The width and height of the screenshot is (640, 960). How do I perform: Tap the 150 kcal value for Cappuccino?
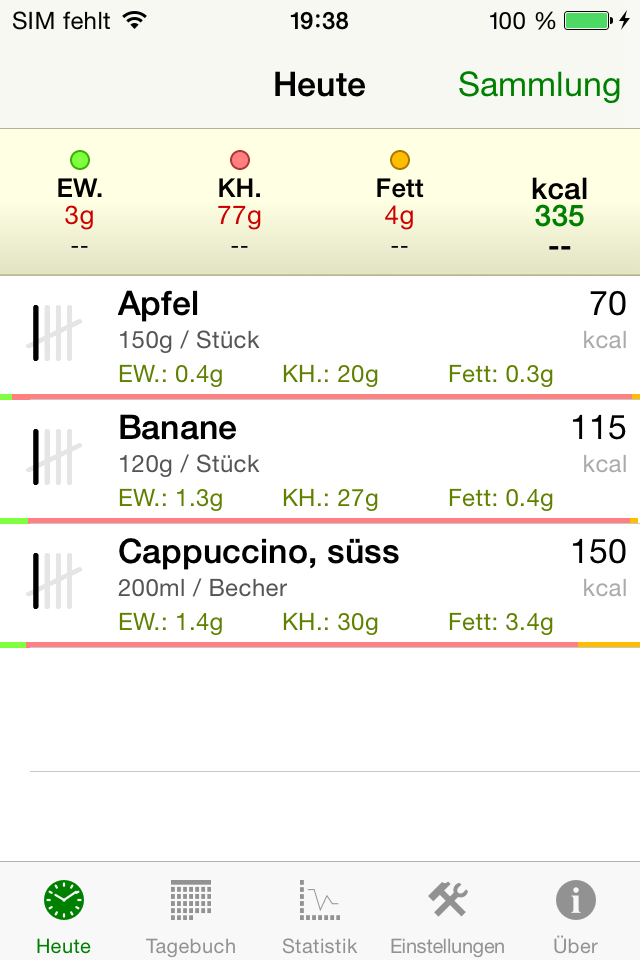[598, 552]
